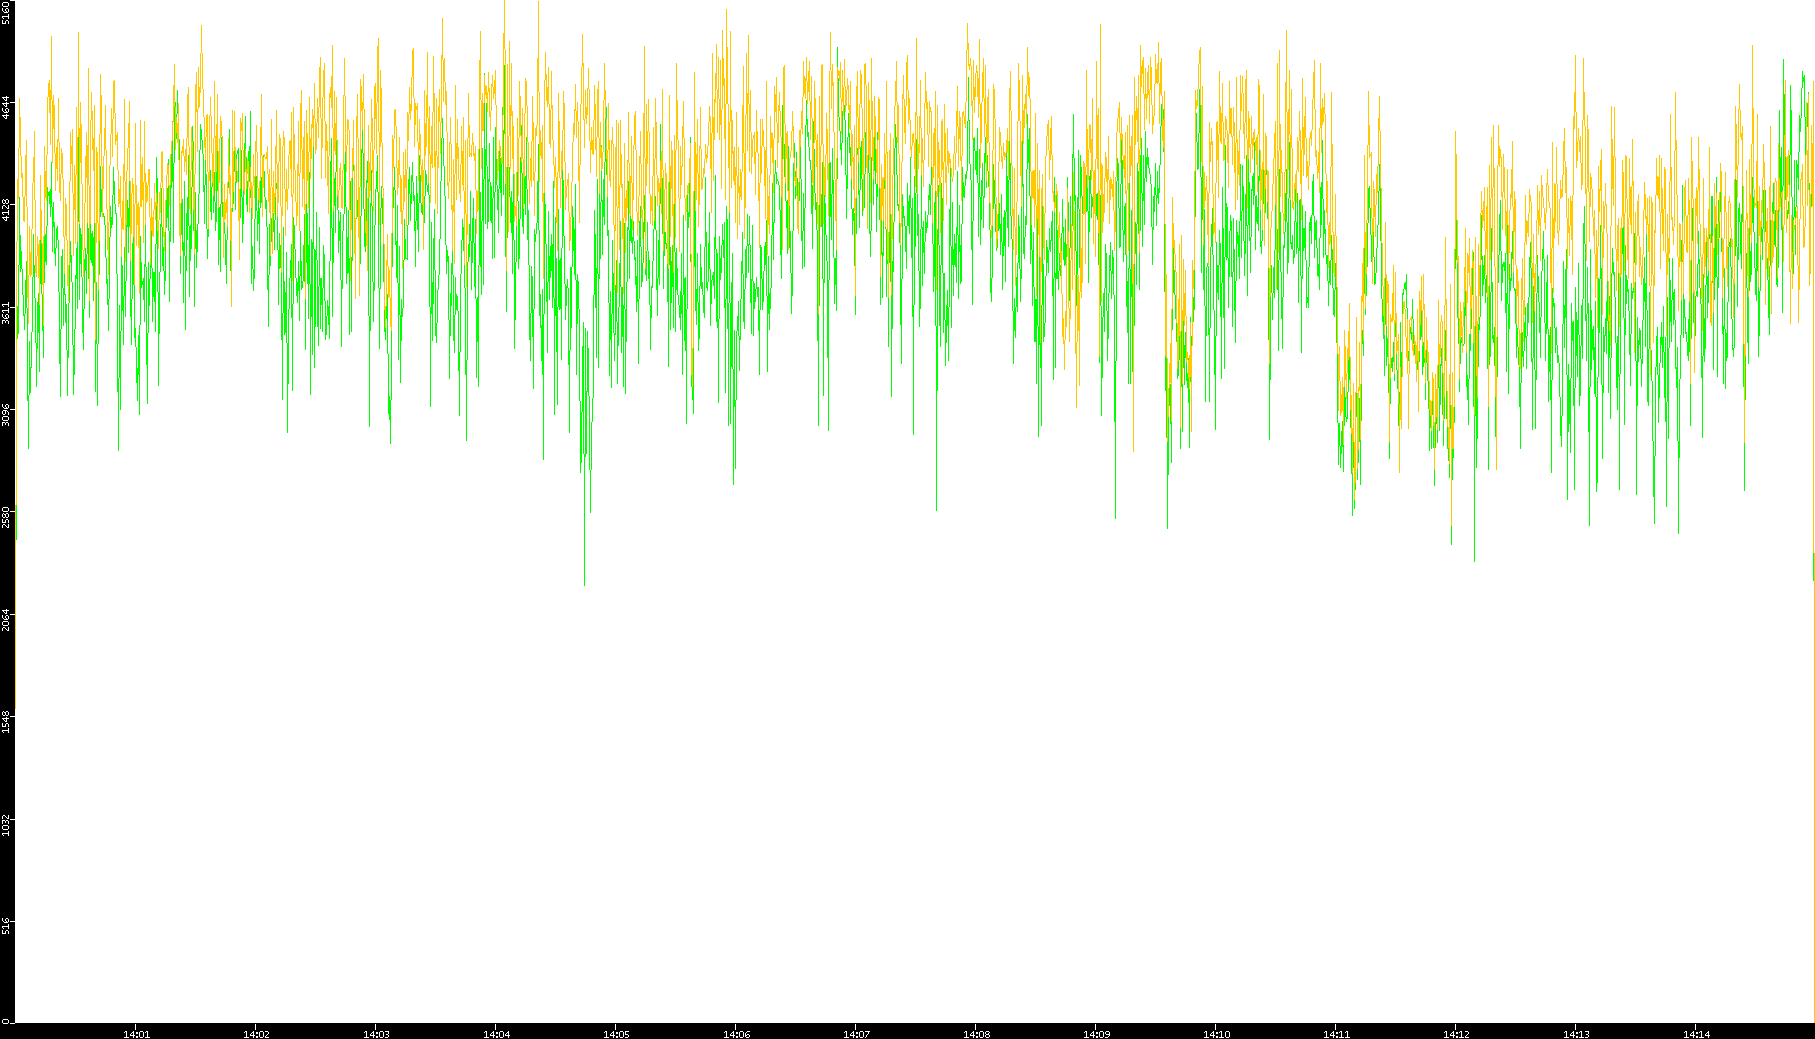Click the 4128 y-axis label

7,210
